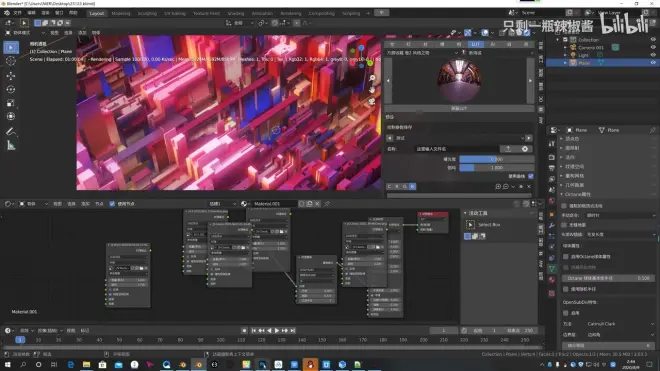Viewport: 660px width, 371px height.
Task: Expand the Octane properties section
Action: tap(562, 194)
